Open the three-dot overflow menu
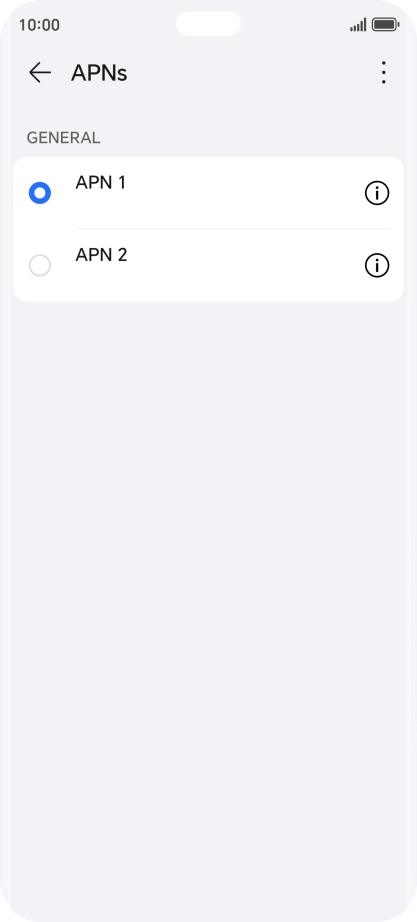The height and width of the screenshot is (922, 417). 383,72
